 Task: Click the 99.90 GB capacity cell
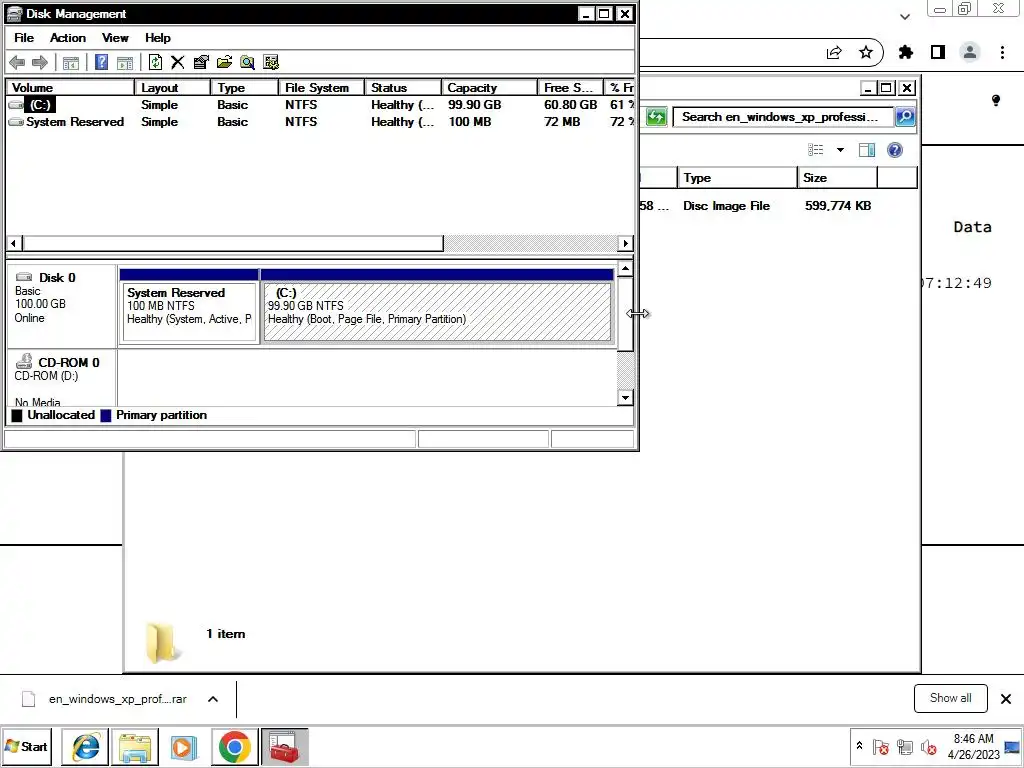tap(475, 104)
